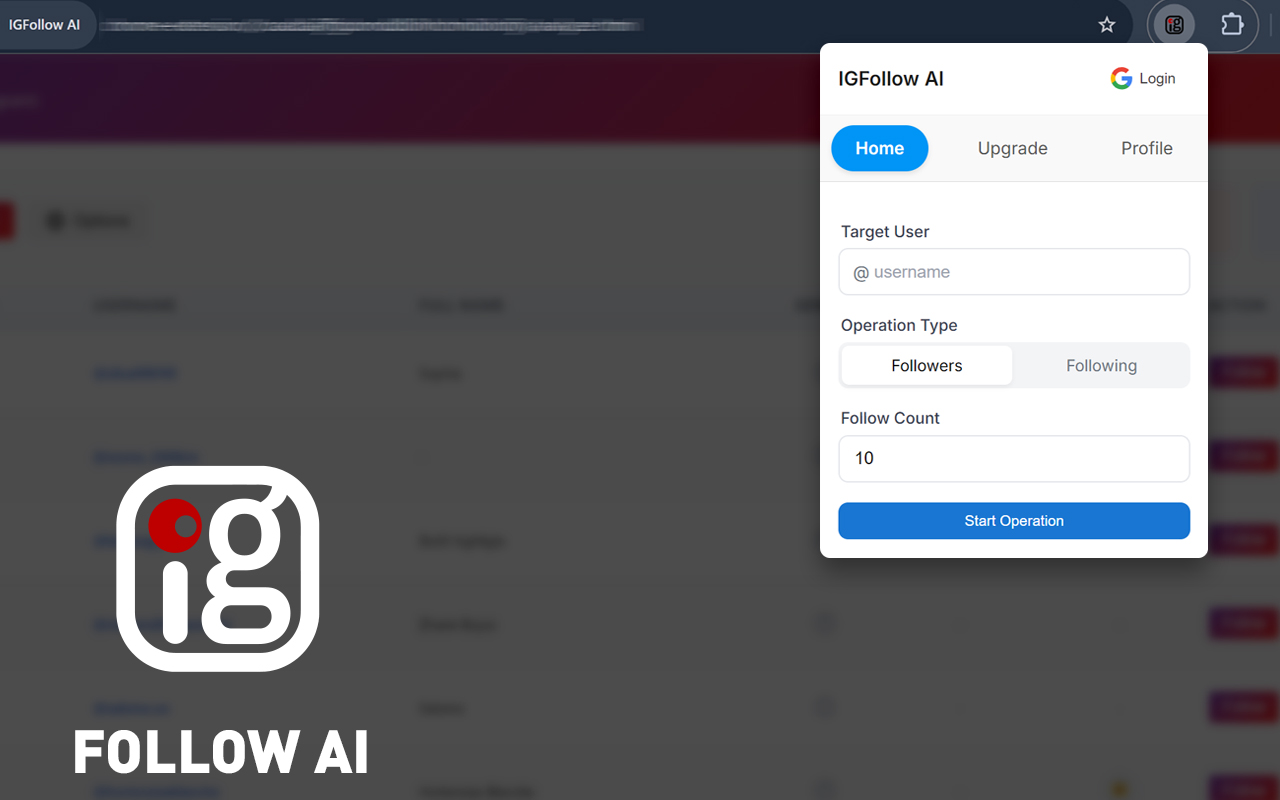The image size is (1280, 800).
Task: Select Followers operation type
Action: (927, 366)
